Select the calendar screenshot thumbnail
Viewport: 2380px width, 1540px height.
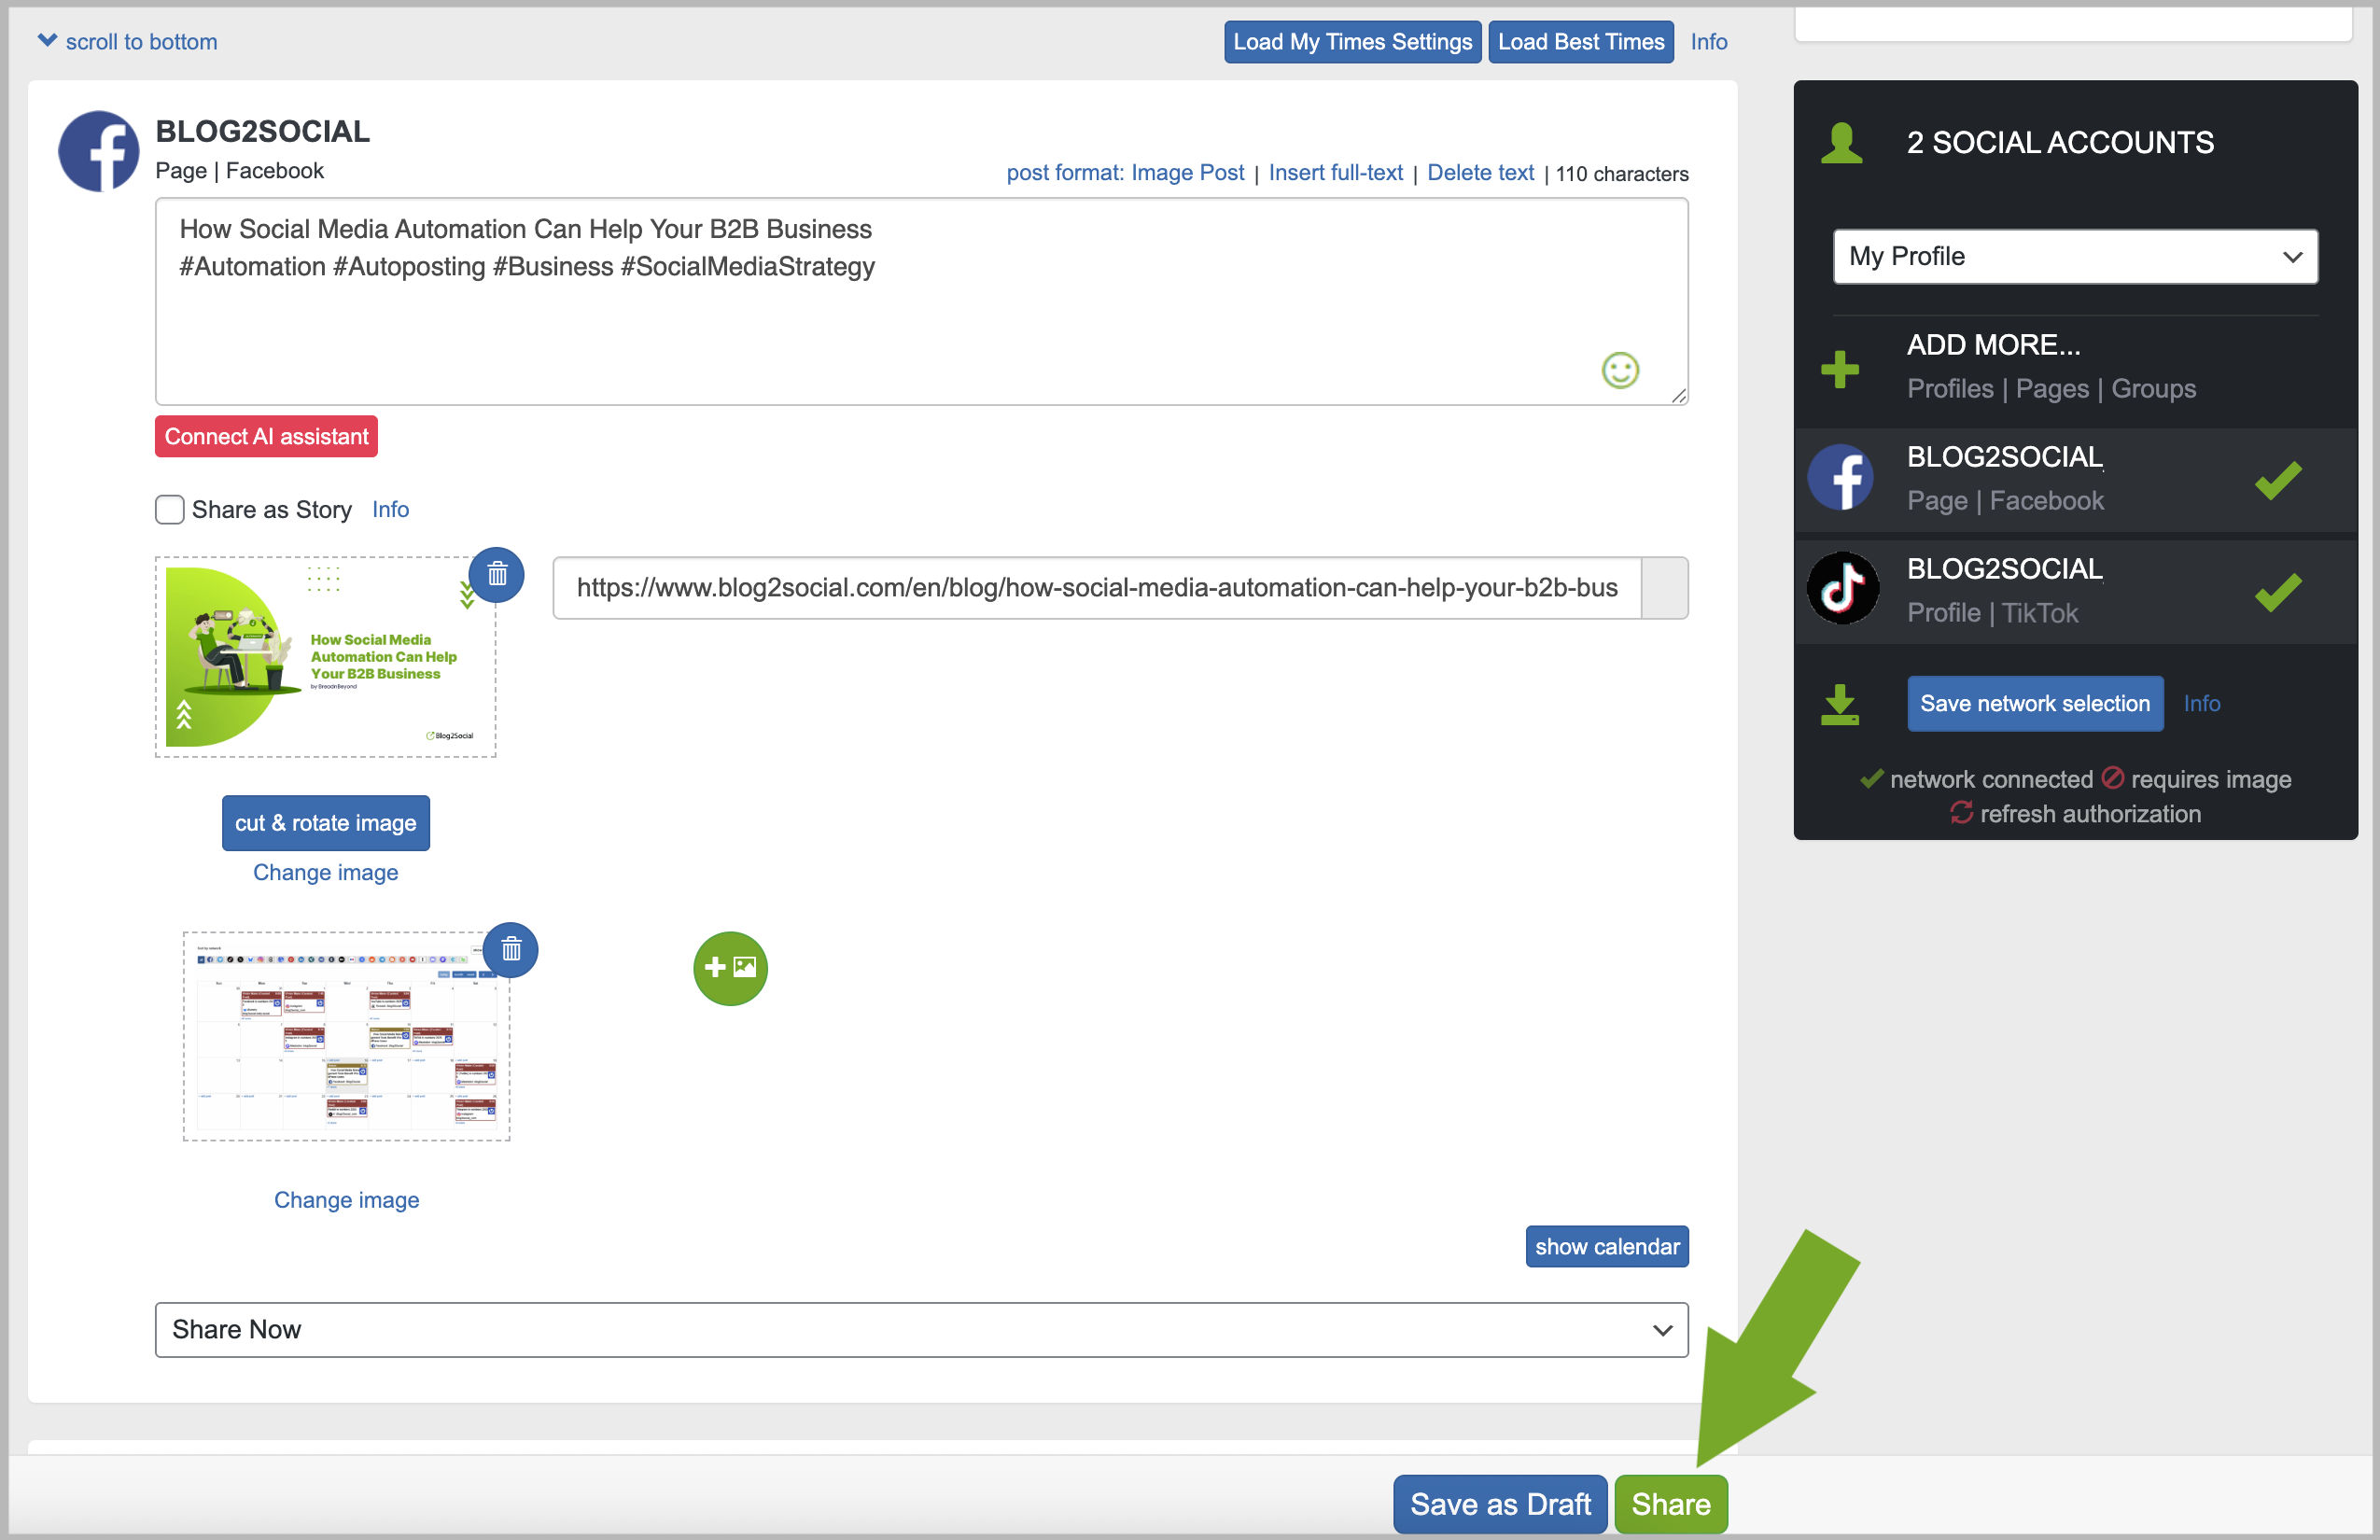point(346,1036)
